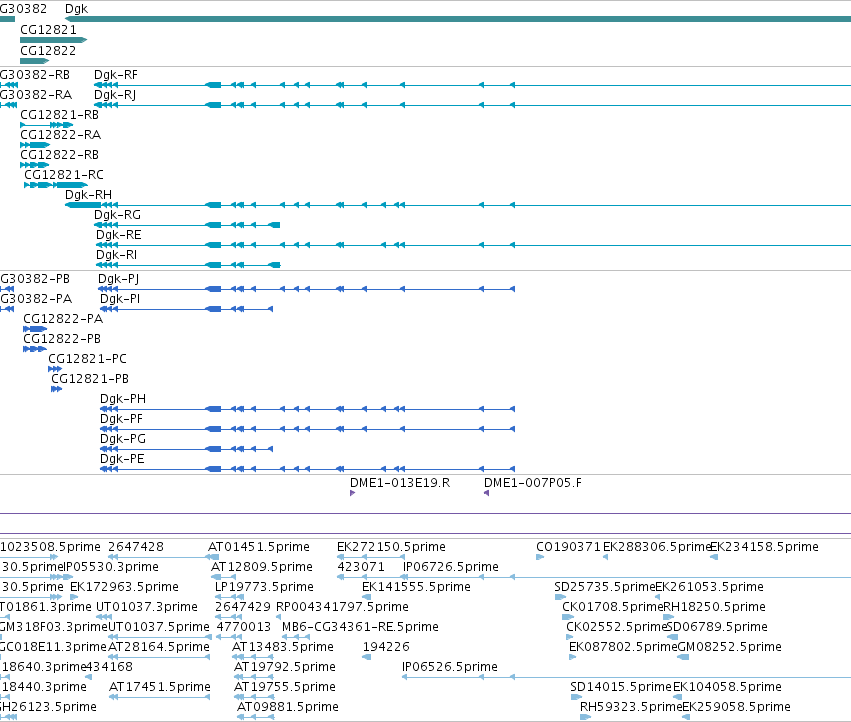Click the Dgk-PJ protein label
Image resolution: width=851 pixels, height=722 pixels.
(118, 279)
